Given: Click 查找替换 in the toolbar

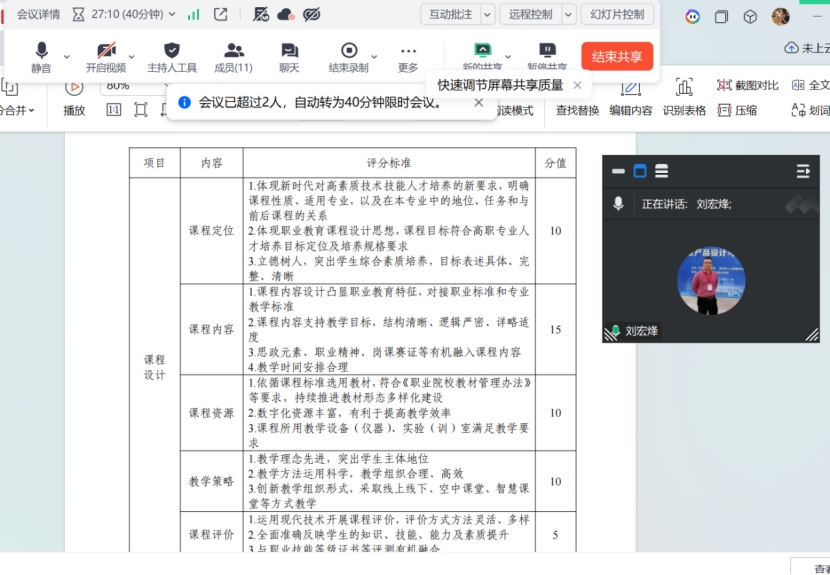Looking at the screenshot, I should tap(578, 110).
